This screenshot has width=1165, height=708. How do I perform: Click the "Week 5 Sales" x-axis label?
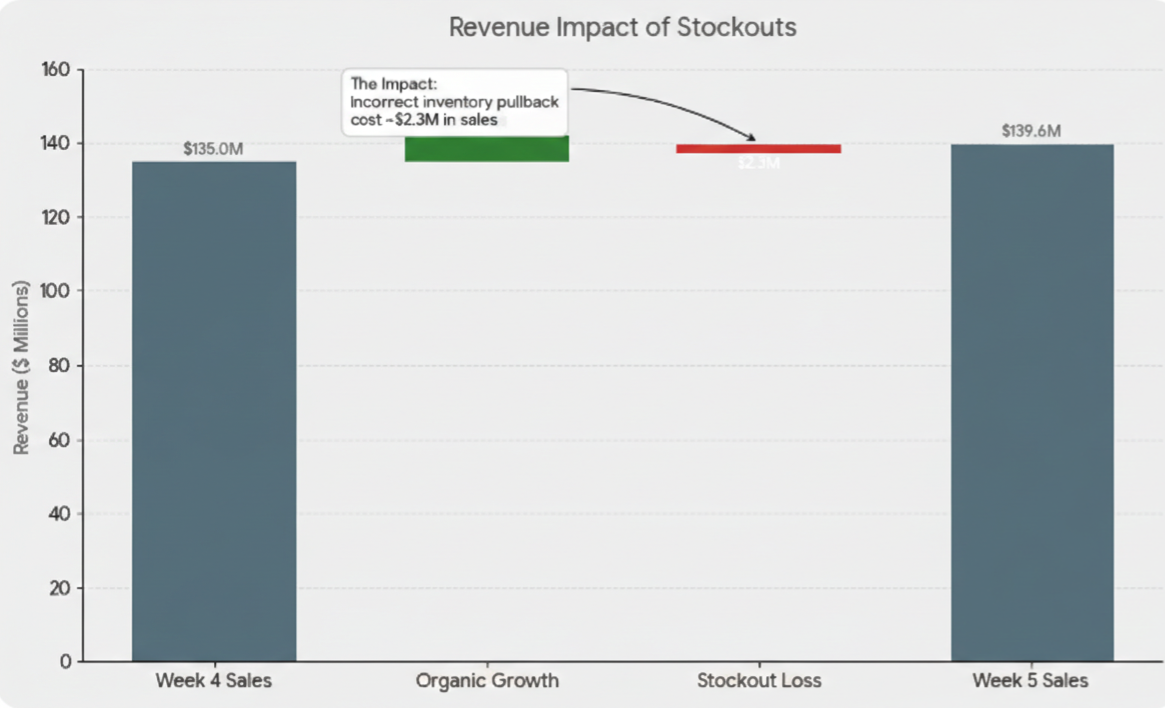(x=1030, y=681)
